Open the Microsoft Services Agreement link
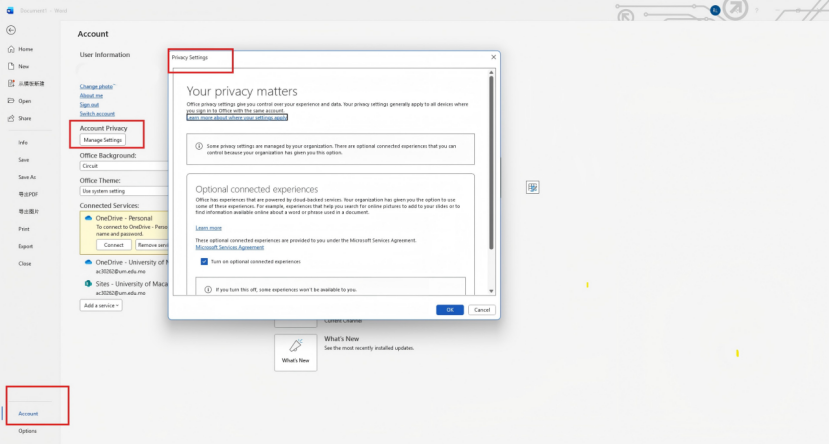Viewport: 829px width, 444px height. tap(229, 247)
